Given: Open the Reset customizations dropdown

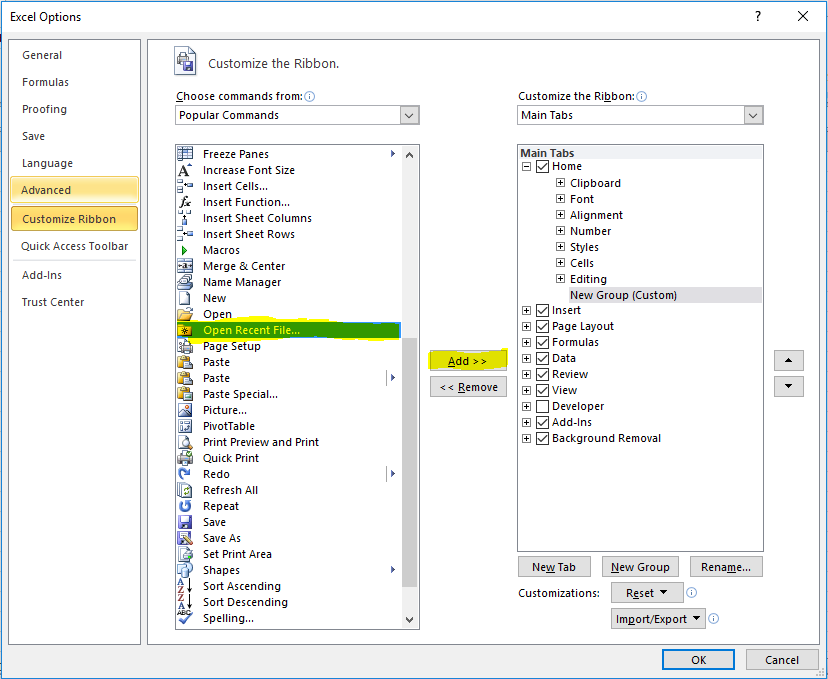Looking at the screenshot, I should (x=647, y=593).
